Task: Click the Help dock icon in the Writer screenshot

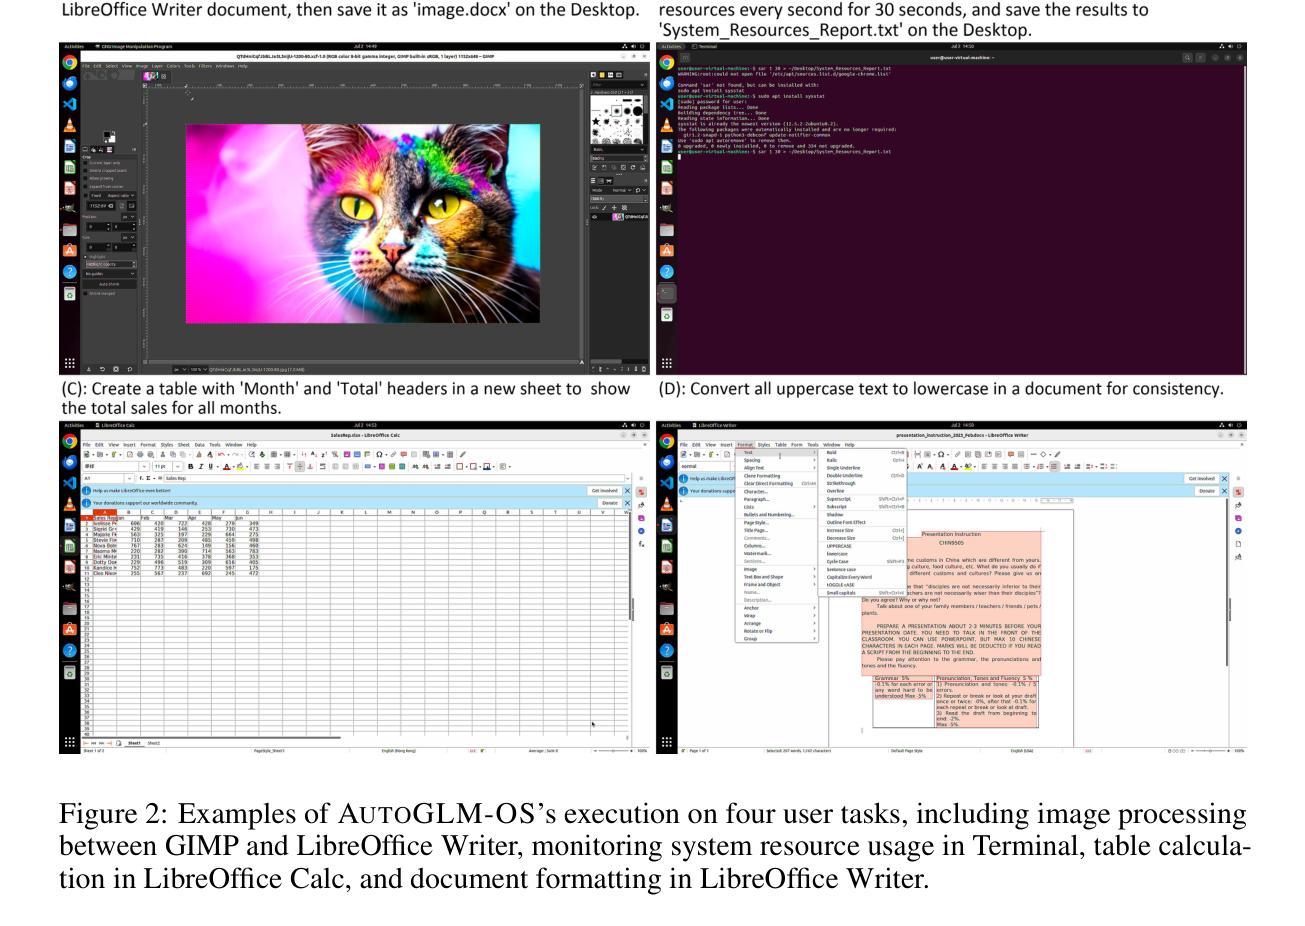Action: tap(666, 650)
